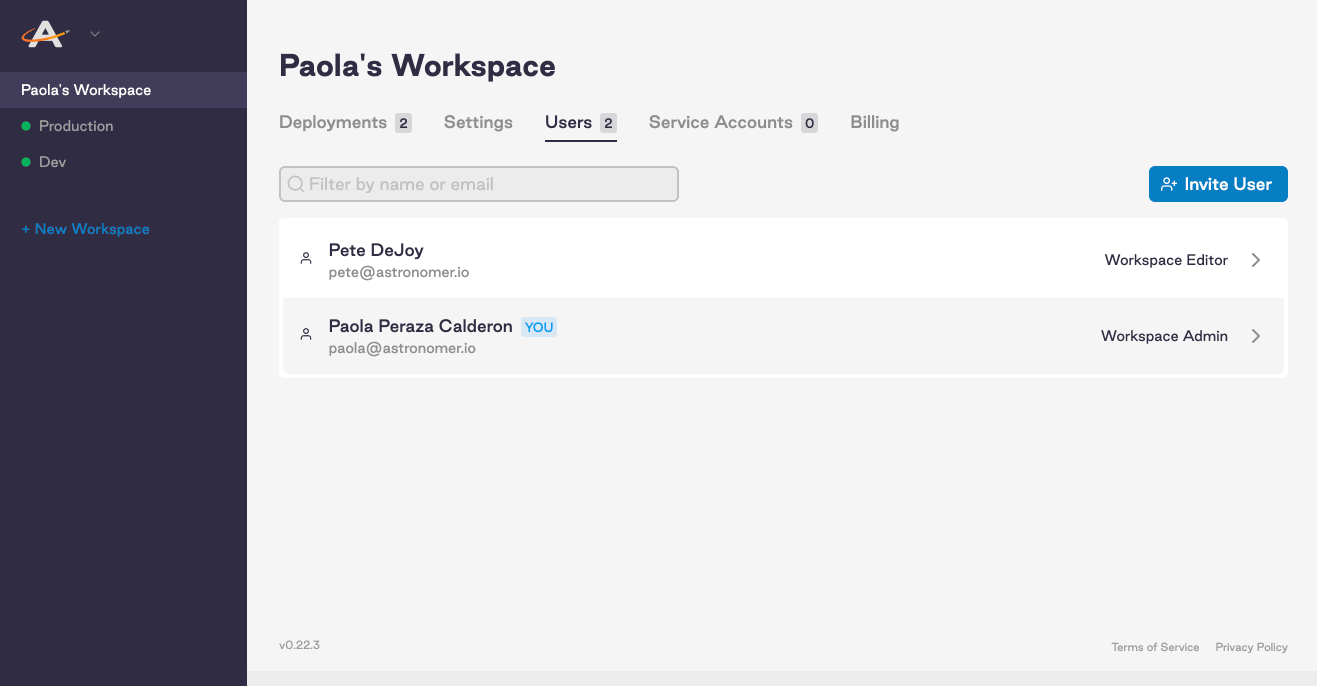The width and height of the screenshot is (1317, 686).
Task: Click the green status dot beside Production
Action: coord(24,126)
